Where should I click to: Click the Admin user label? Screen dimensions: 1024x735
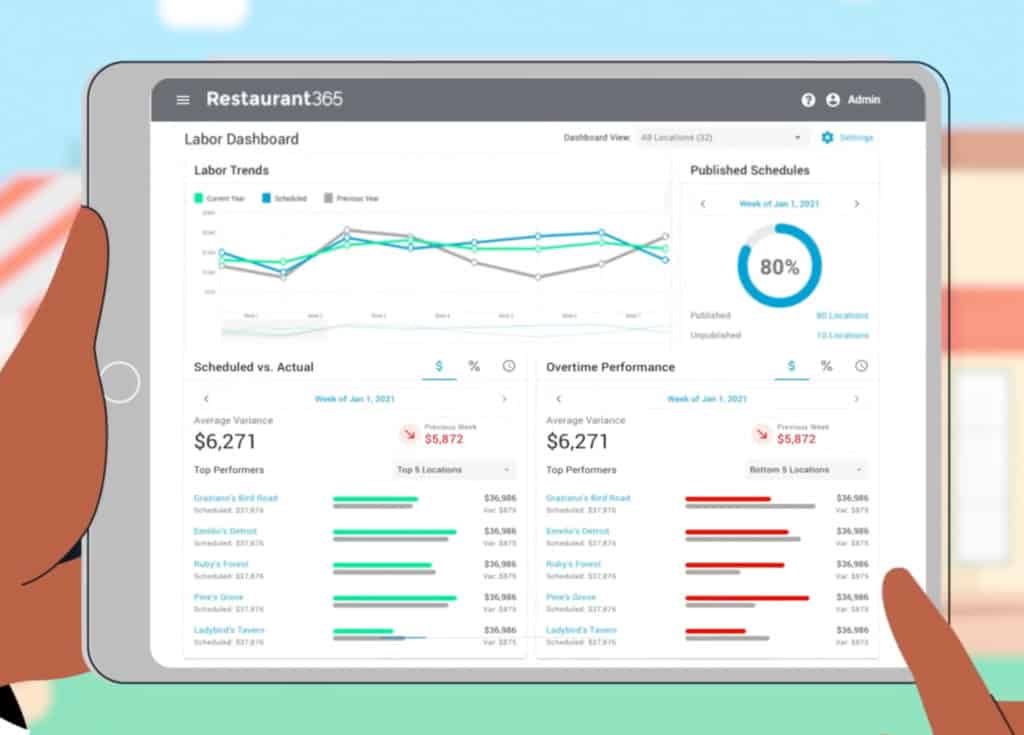[x=864, y=100]
